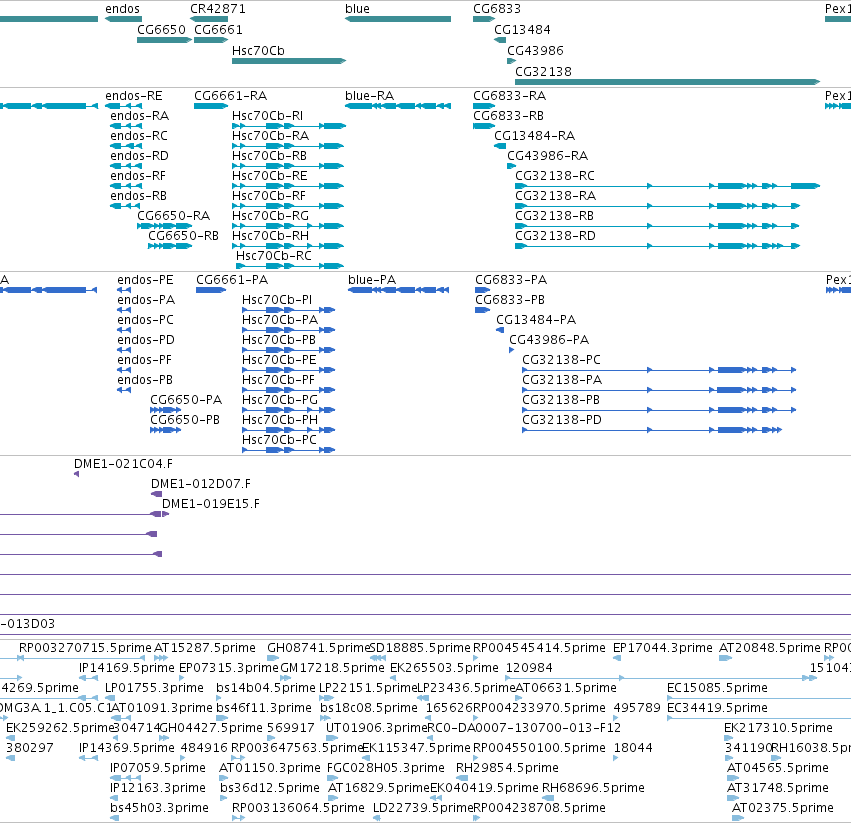This screenshot has height=823, width=851.
Task: Click the CG43986 gene label
Action: [535, 50]
